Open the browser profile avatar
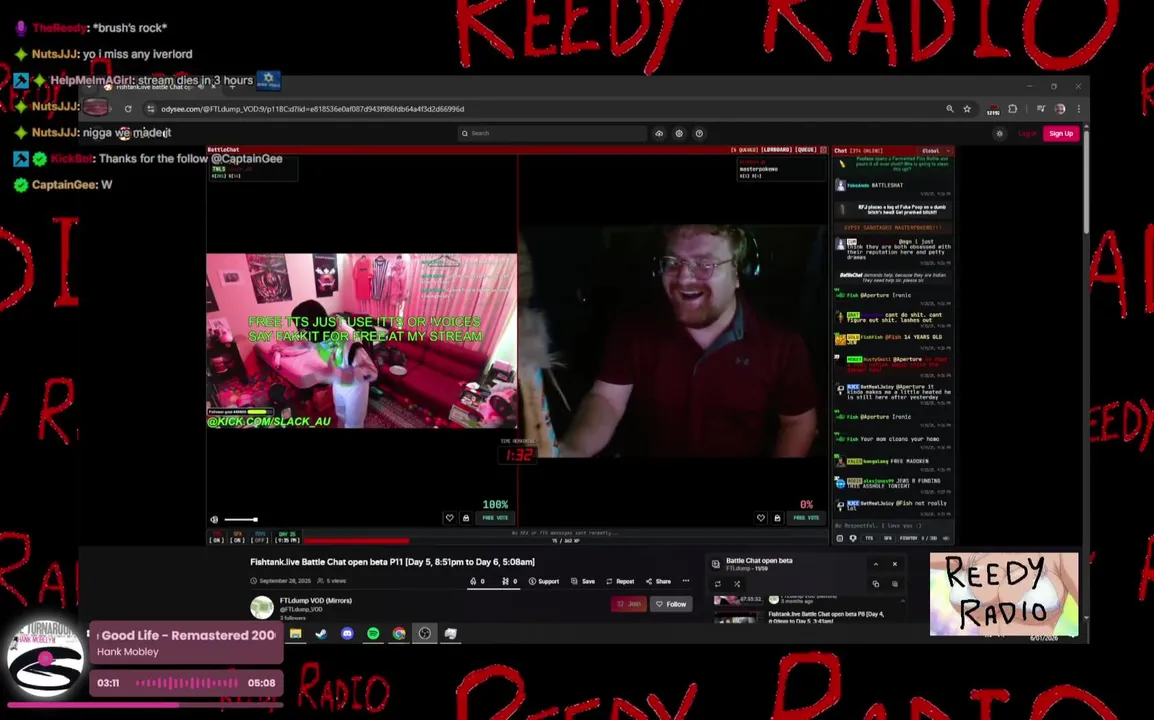The image size is (1154, 720). click(x=1060, y=109)
